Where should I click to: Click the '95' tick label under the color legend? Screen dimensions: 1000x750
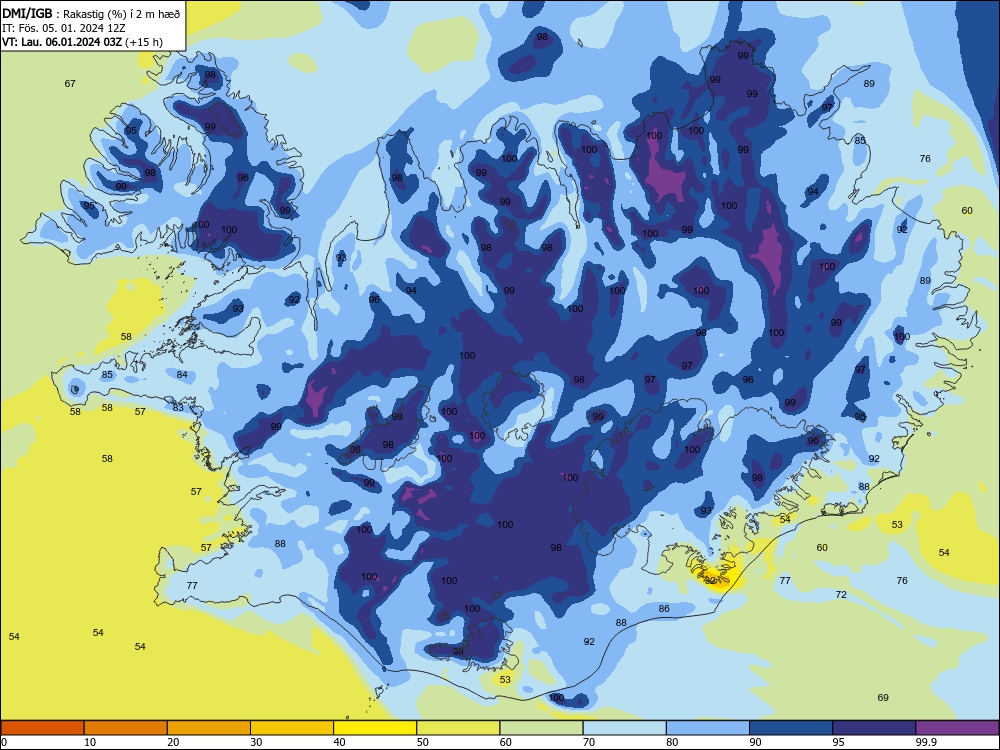pyautogui.click(x=839, y=742)
